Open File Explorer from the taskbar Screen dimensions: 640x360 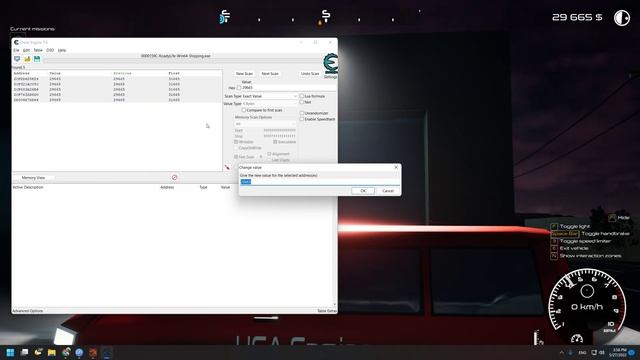click(52, 352)
